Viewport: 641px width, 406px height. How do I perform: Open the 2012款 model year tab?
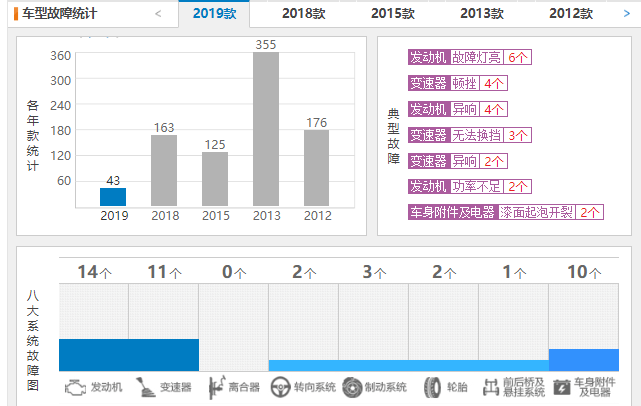click(x=570, y=14)
